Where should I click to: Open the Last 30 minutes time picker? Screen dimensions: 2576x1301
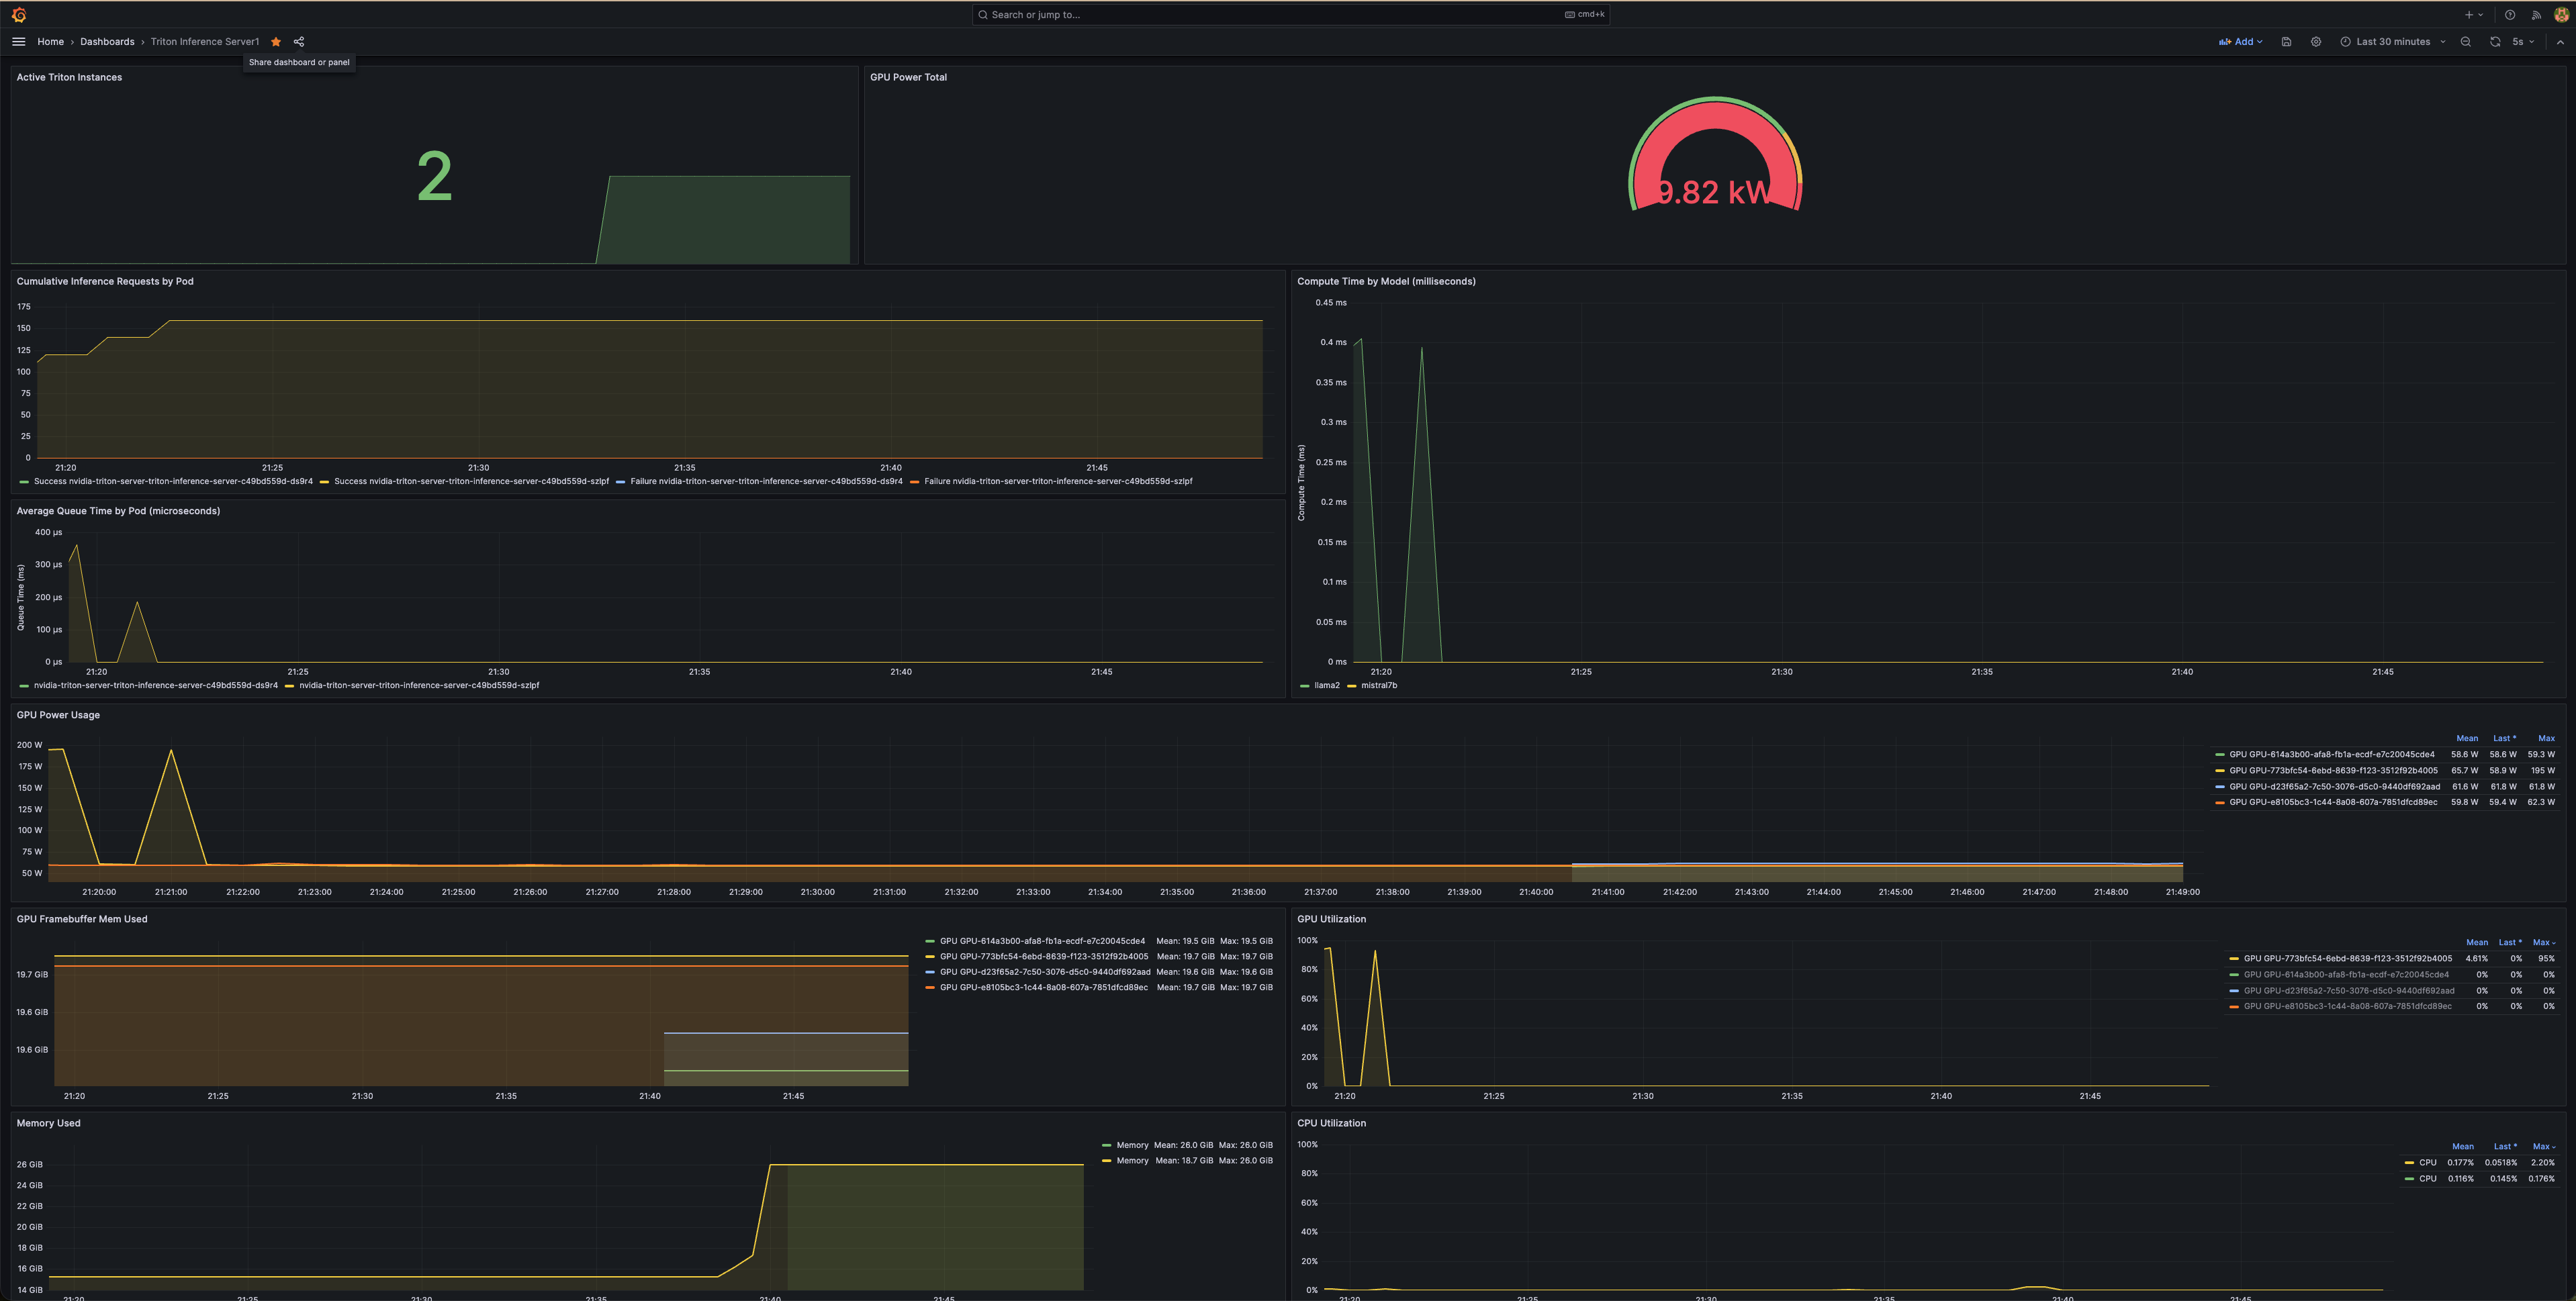tap(2393, 42)
